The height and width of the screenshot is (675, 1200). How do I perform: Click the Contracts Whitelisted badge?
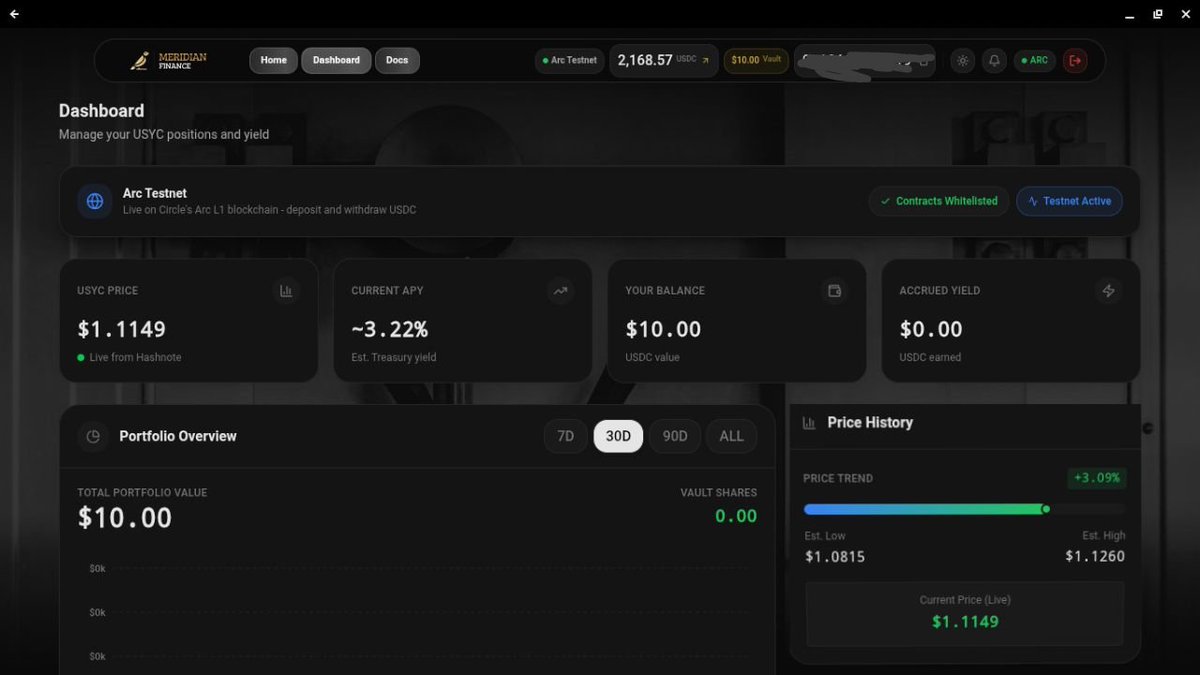(939, 201)
